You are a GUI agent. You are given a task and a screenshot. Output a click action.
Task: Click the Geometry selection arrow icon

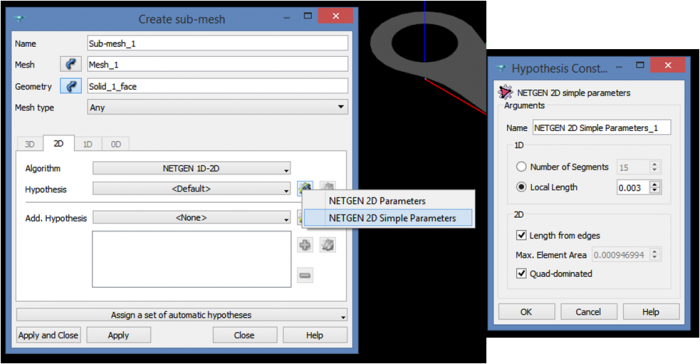(71, 86)
